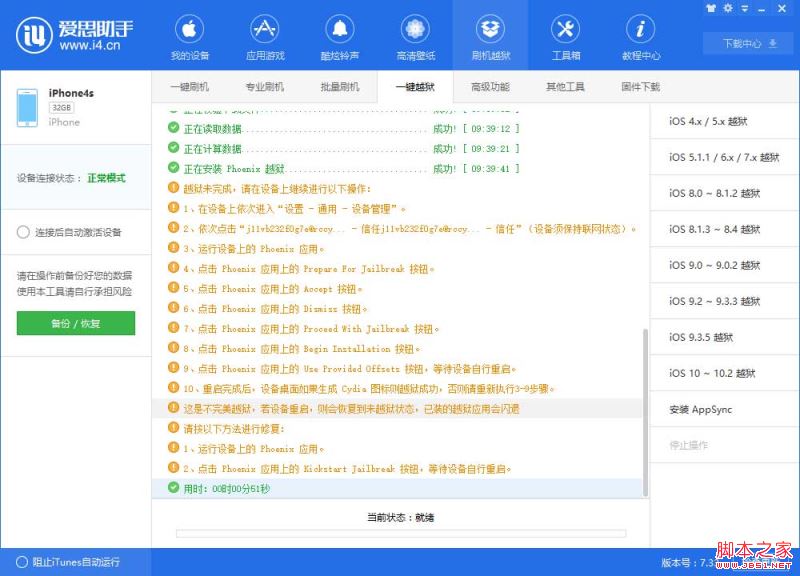Click warning icon beside Use Provided Offsets step
Viewport: 800px width, 576px height.
(173, 367)
